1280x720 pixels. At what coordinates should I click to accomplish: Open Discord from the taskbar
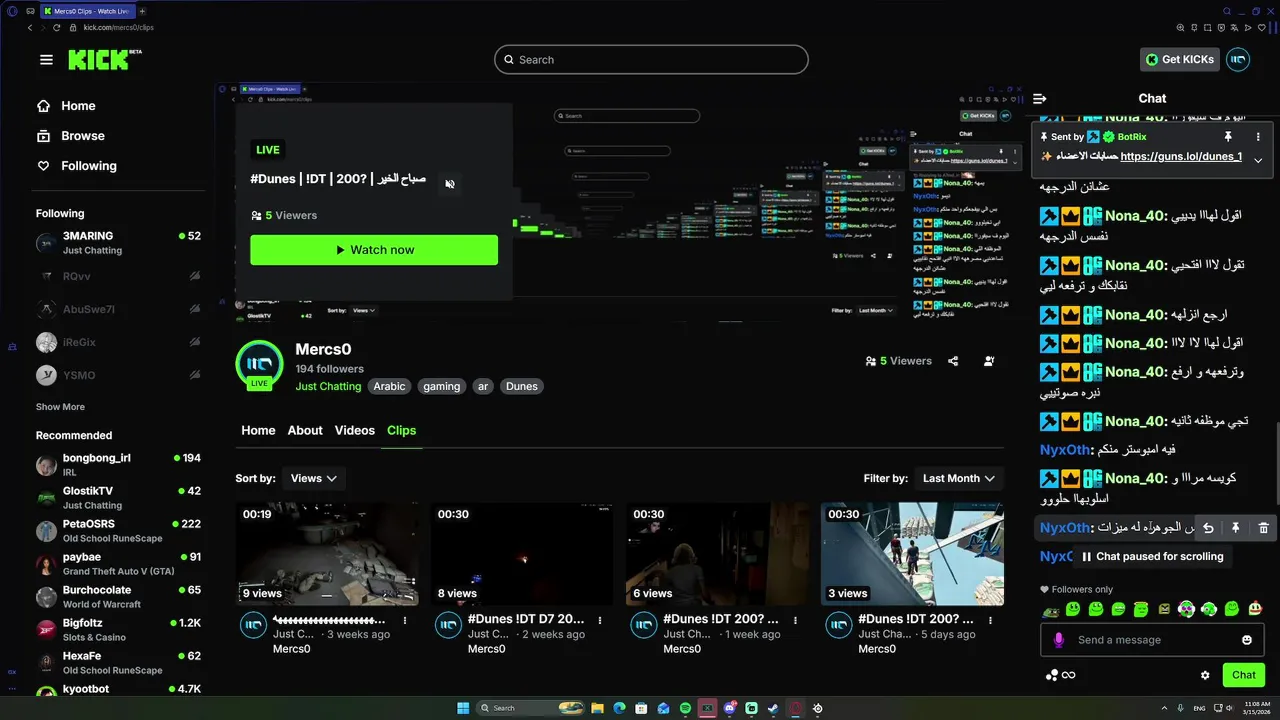pos(730,708)
